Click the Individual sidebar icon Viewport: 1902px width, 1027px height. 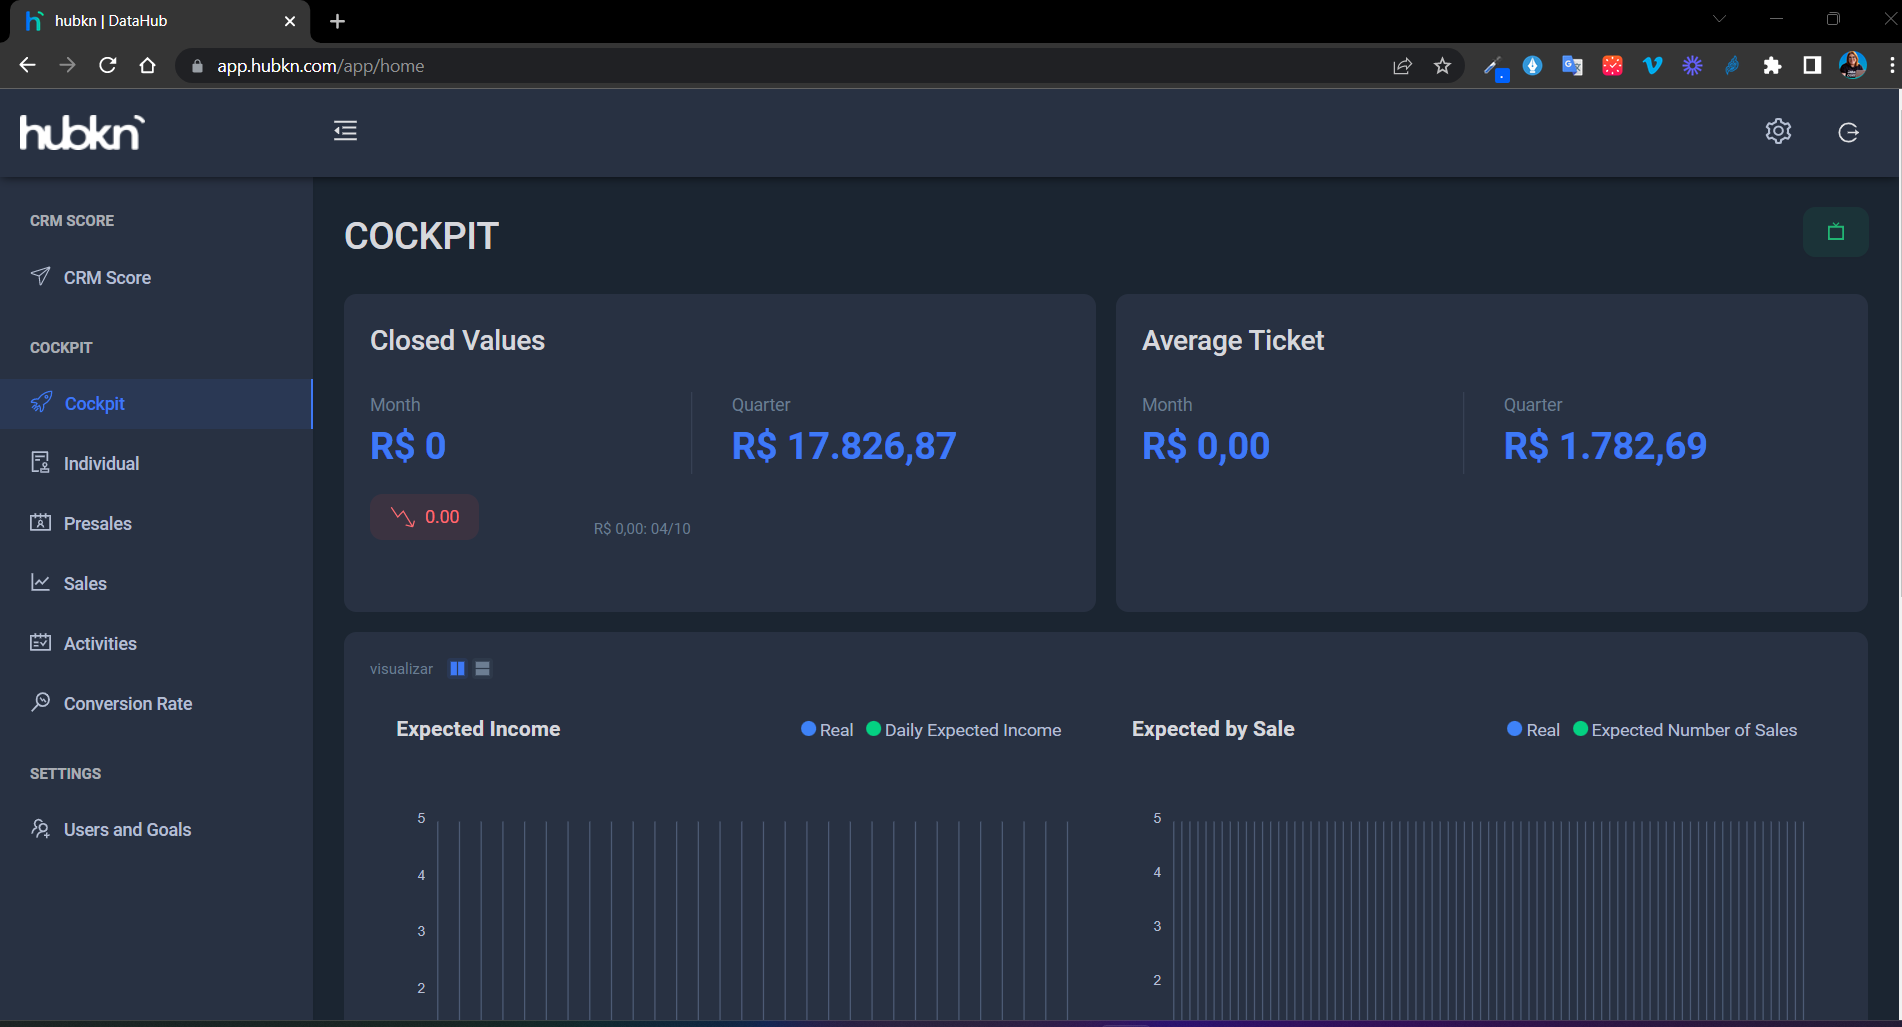[40, 462]
